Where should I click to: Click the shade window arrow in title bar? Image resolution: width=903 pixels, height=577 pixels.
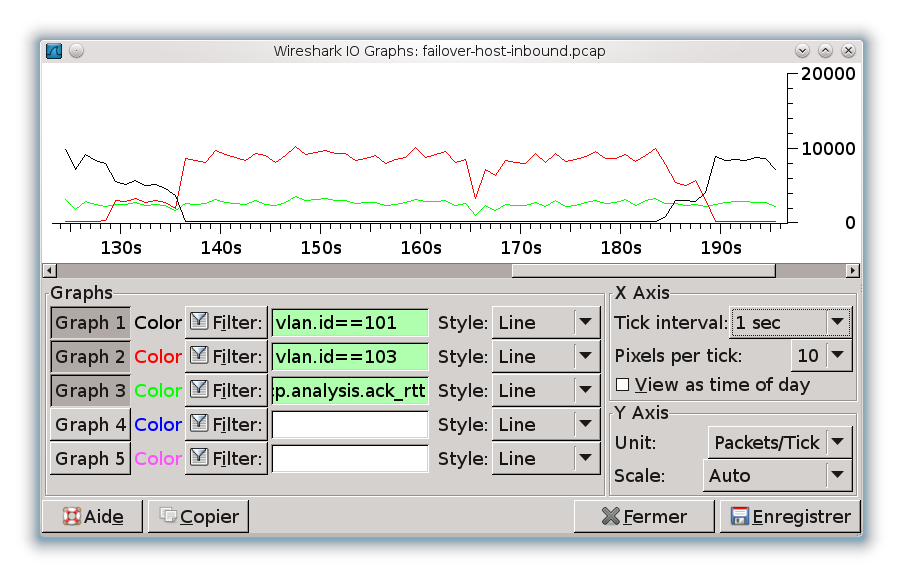coord(802,51)
